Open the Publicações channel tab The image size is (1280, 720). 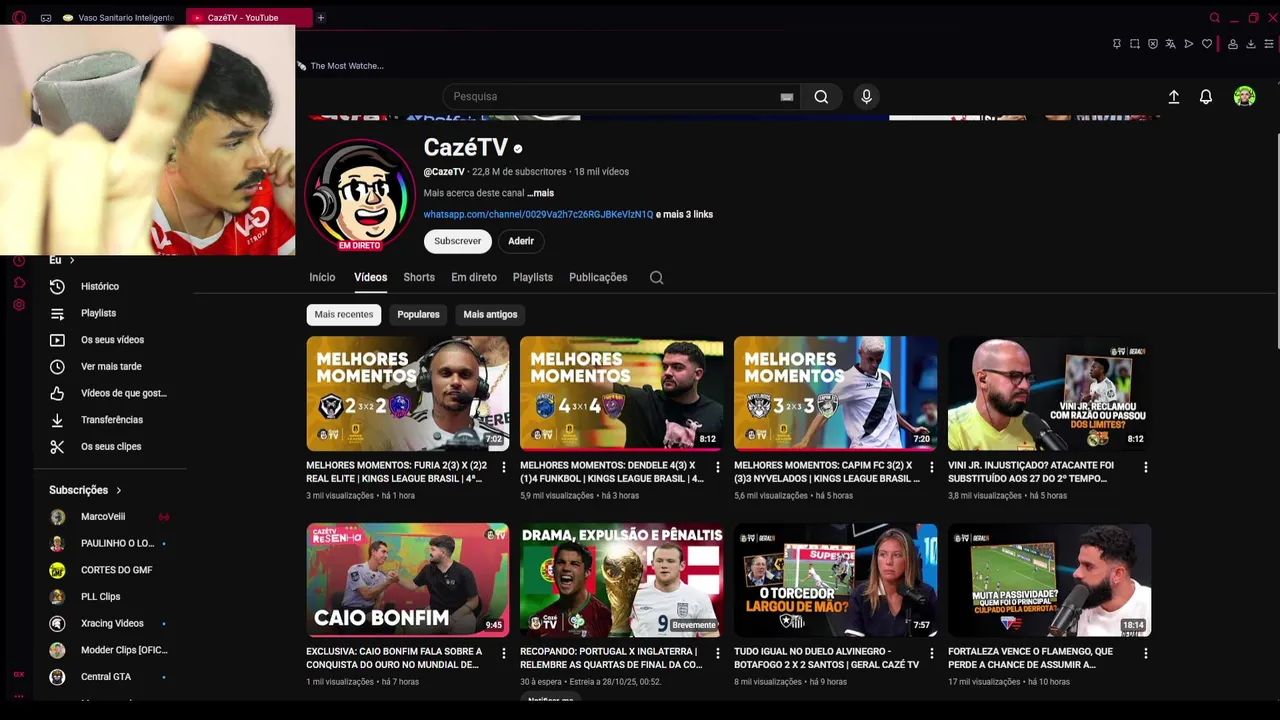[598, 277]
